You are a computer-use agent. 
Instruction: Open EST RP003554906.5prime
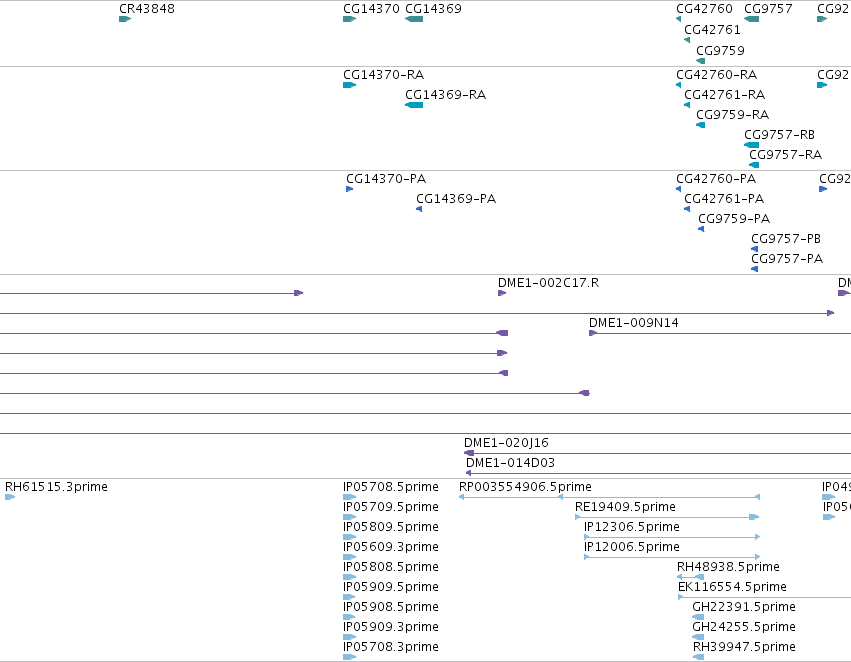pos(525,487)
